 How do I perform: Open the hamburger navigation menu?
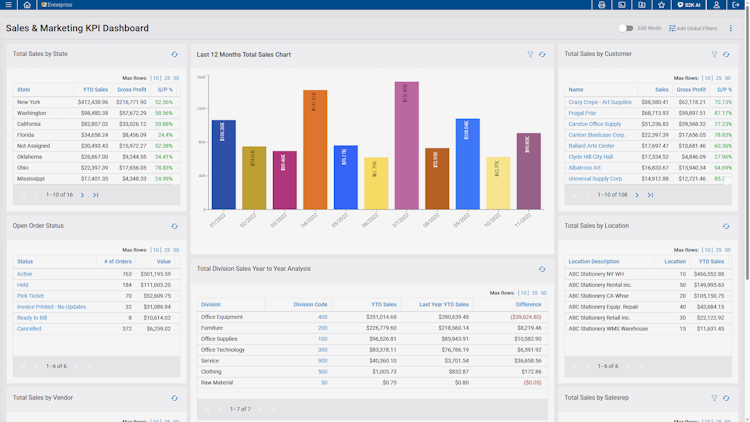click(x=8, y=5)
